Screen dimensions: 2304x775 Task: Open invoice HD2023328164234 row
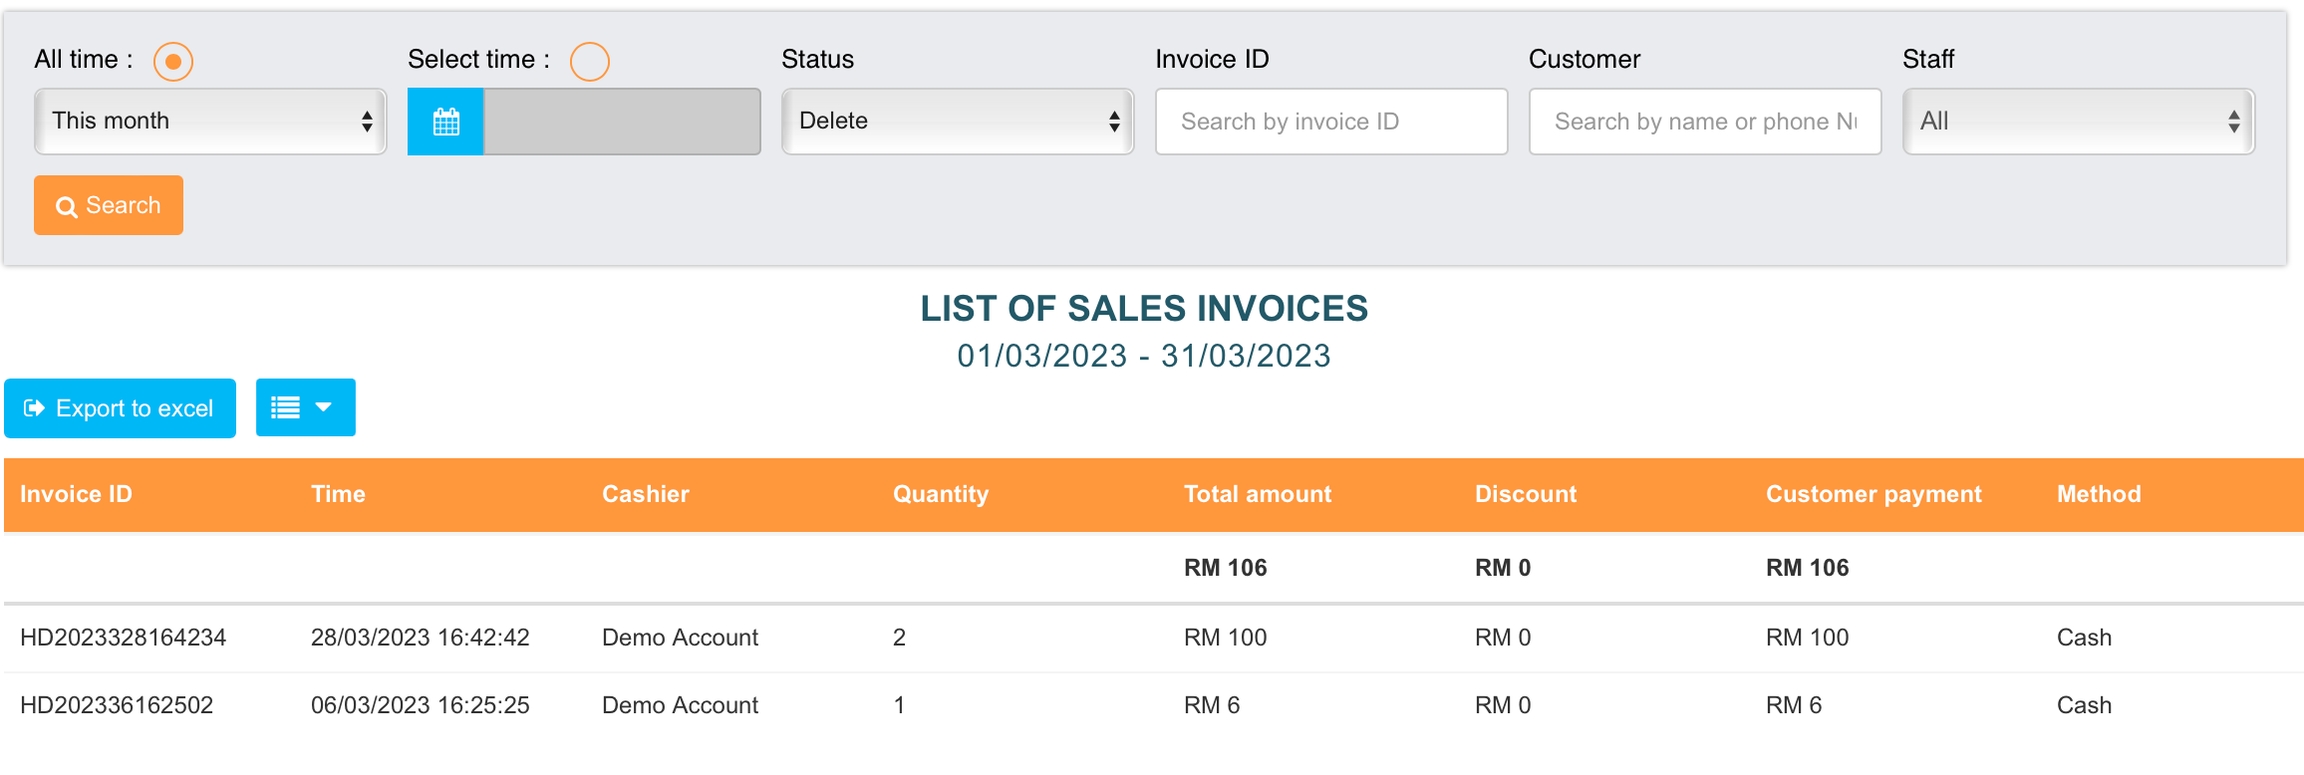[123, 638]
